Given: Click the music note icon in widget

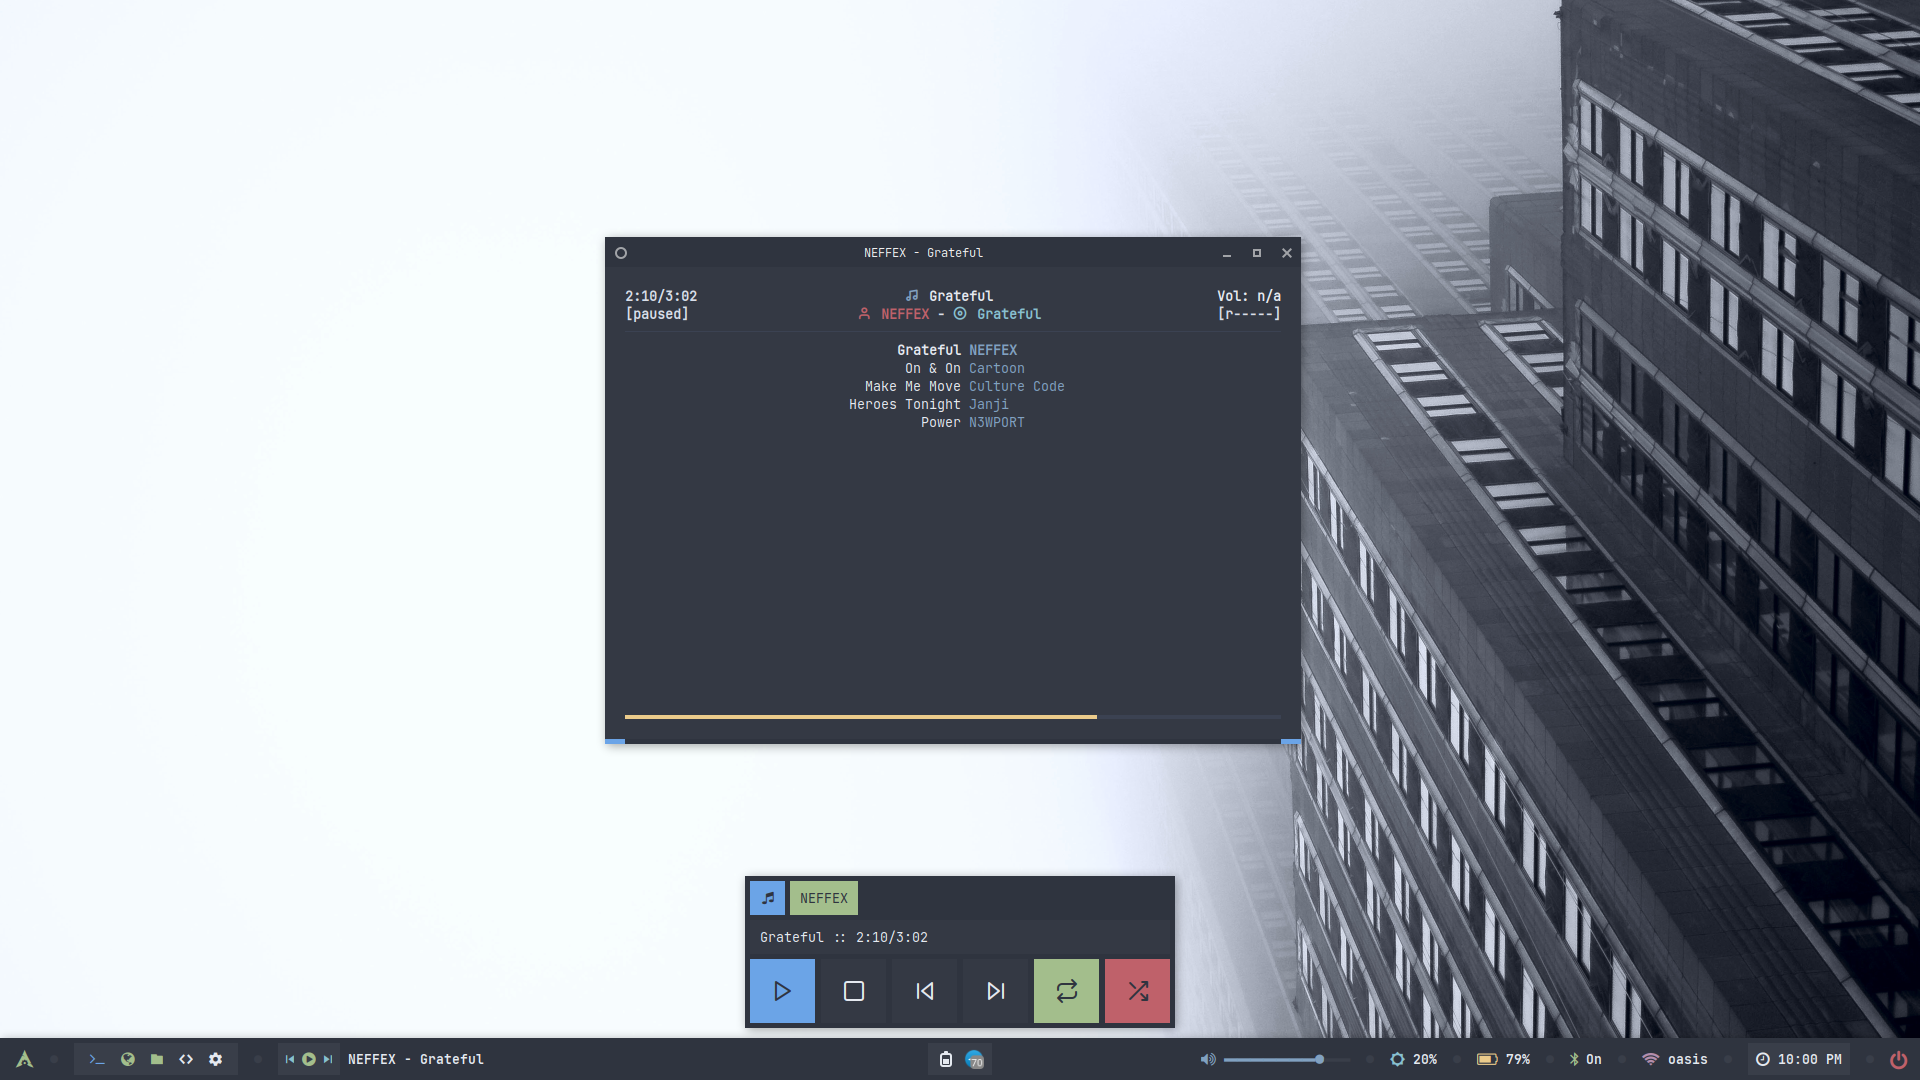Looking at the screenshot, I should point(767,898).
